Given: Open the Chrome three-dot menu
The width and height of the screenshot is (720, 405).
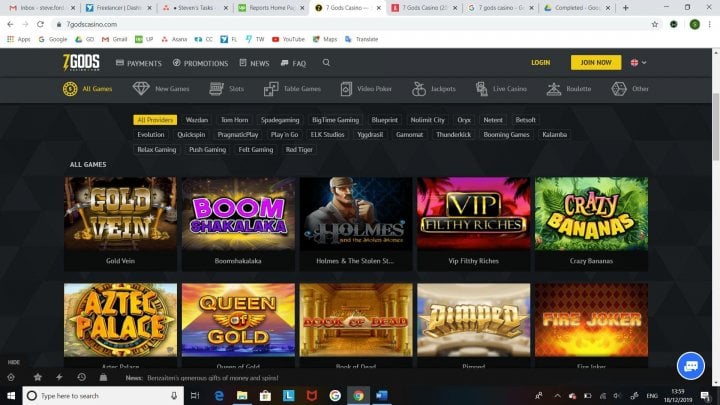Looking at the screenshot, I should pos(711,23).
